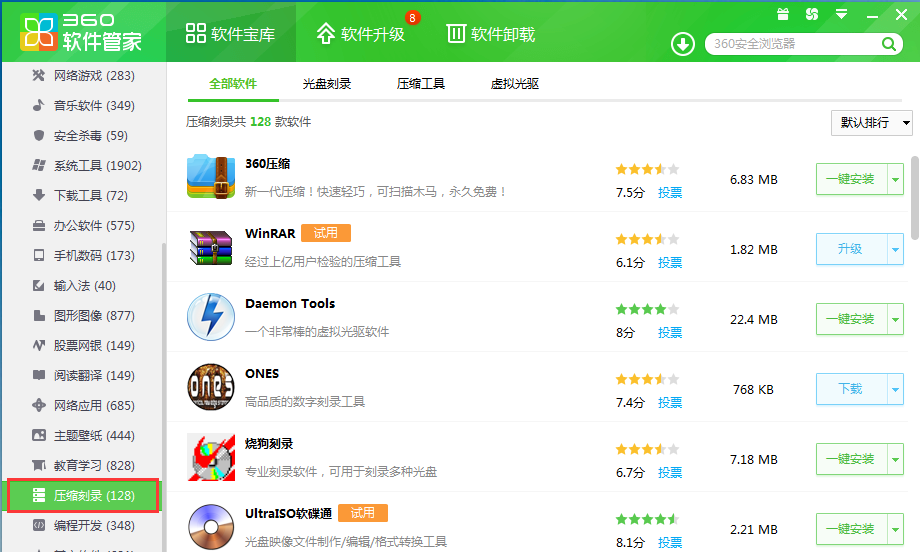The width and height of the screenshot is (920, 552).
Task: Click the software list vertical scrollbar
Action: (914, 198)
